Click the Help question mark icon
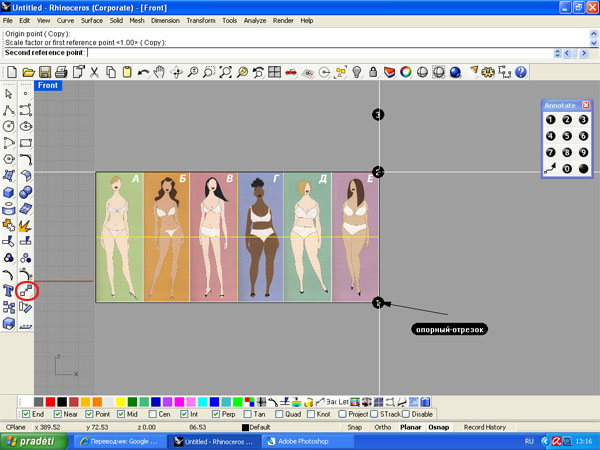The height and width of the screenshot is (450, 600). pos(519,72)
